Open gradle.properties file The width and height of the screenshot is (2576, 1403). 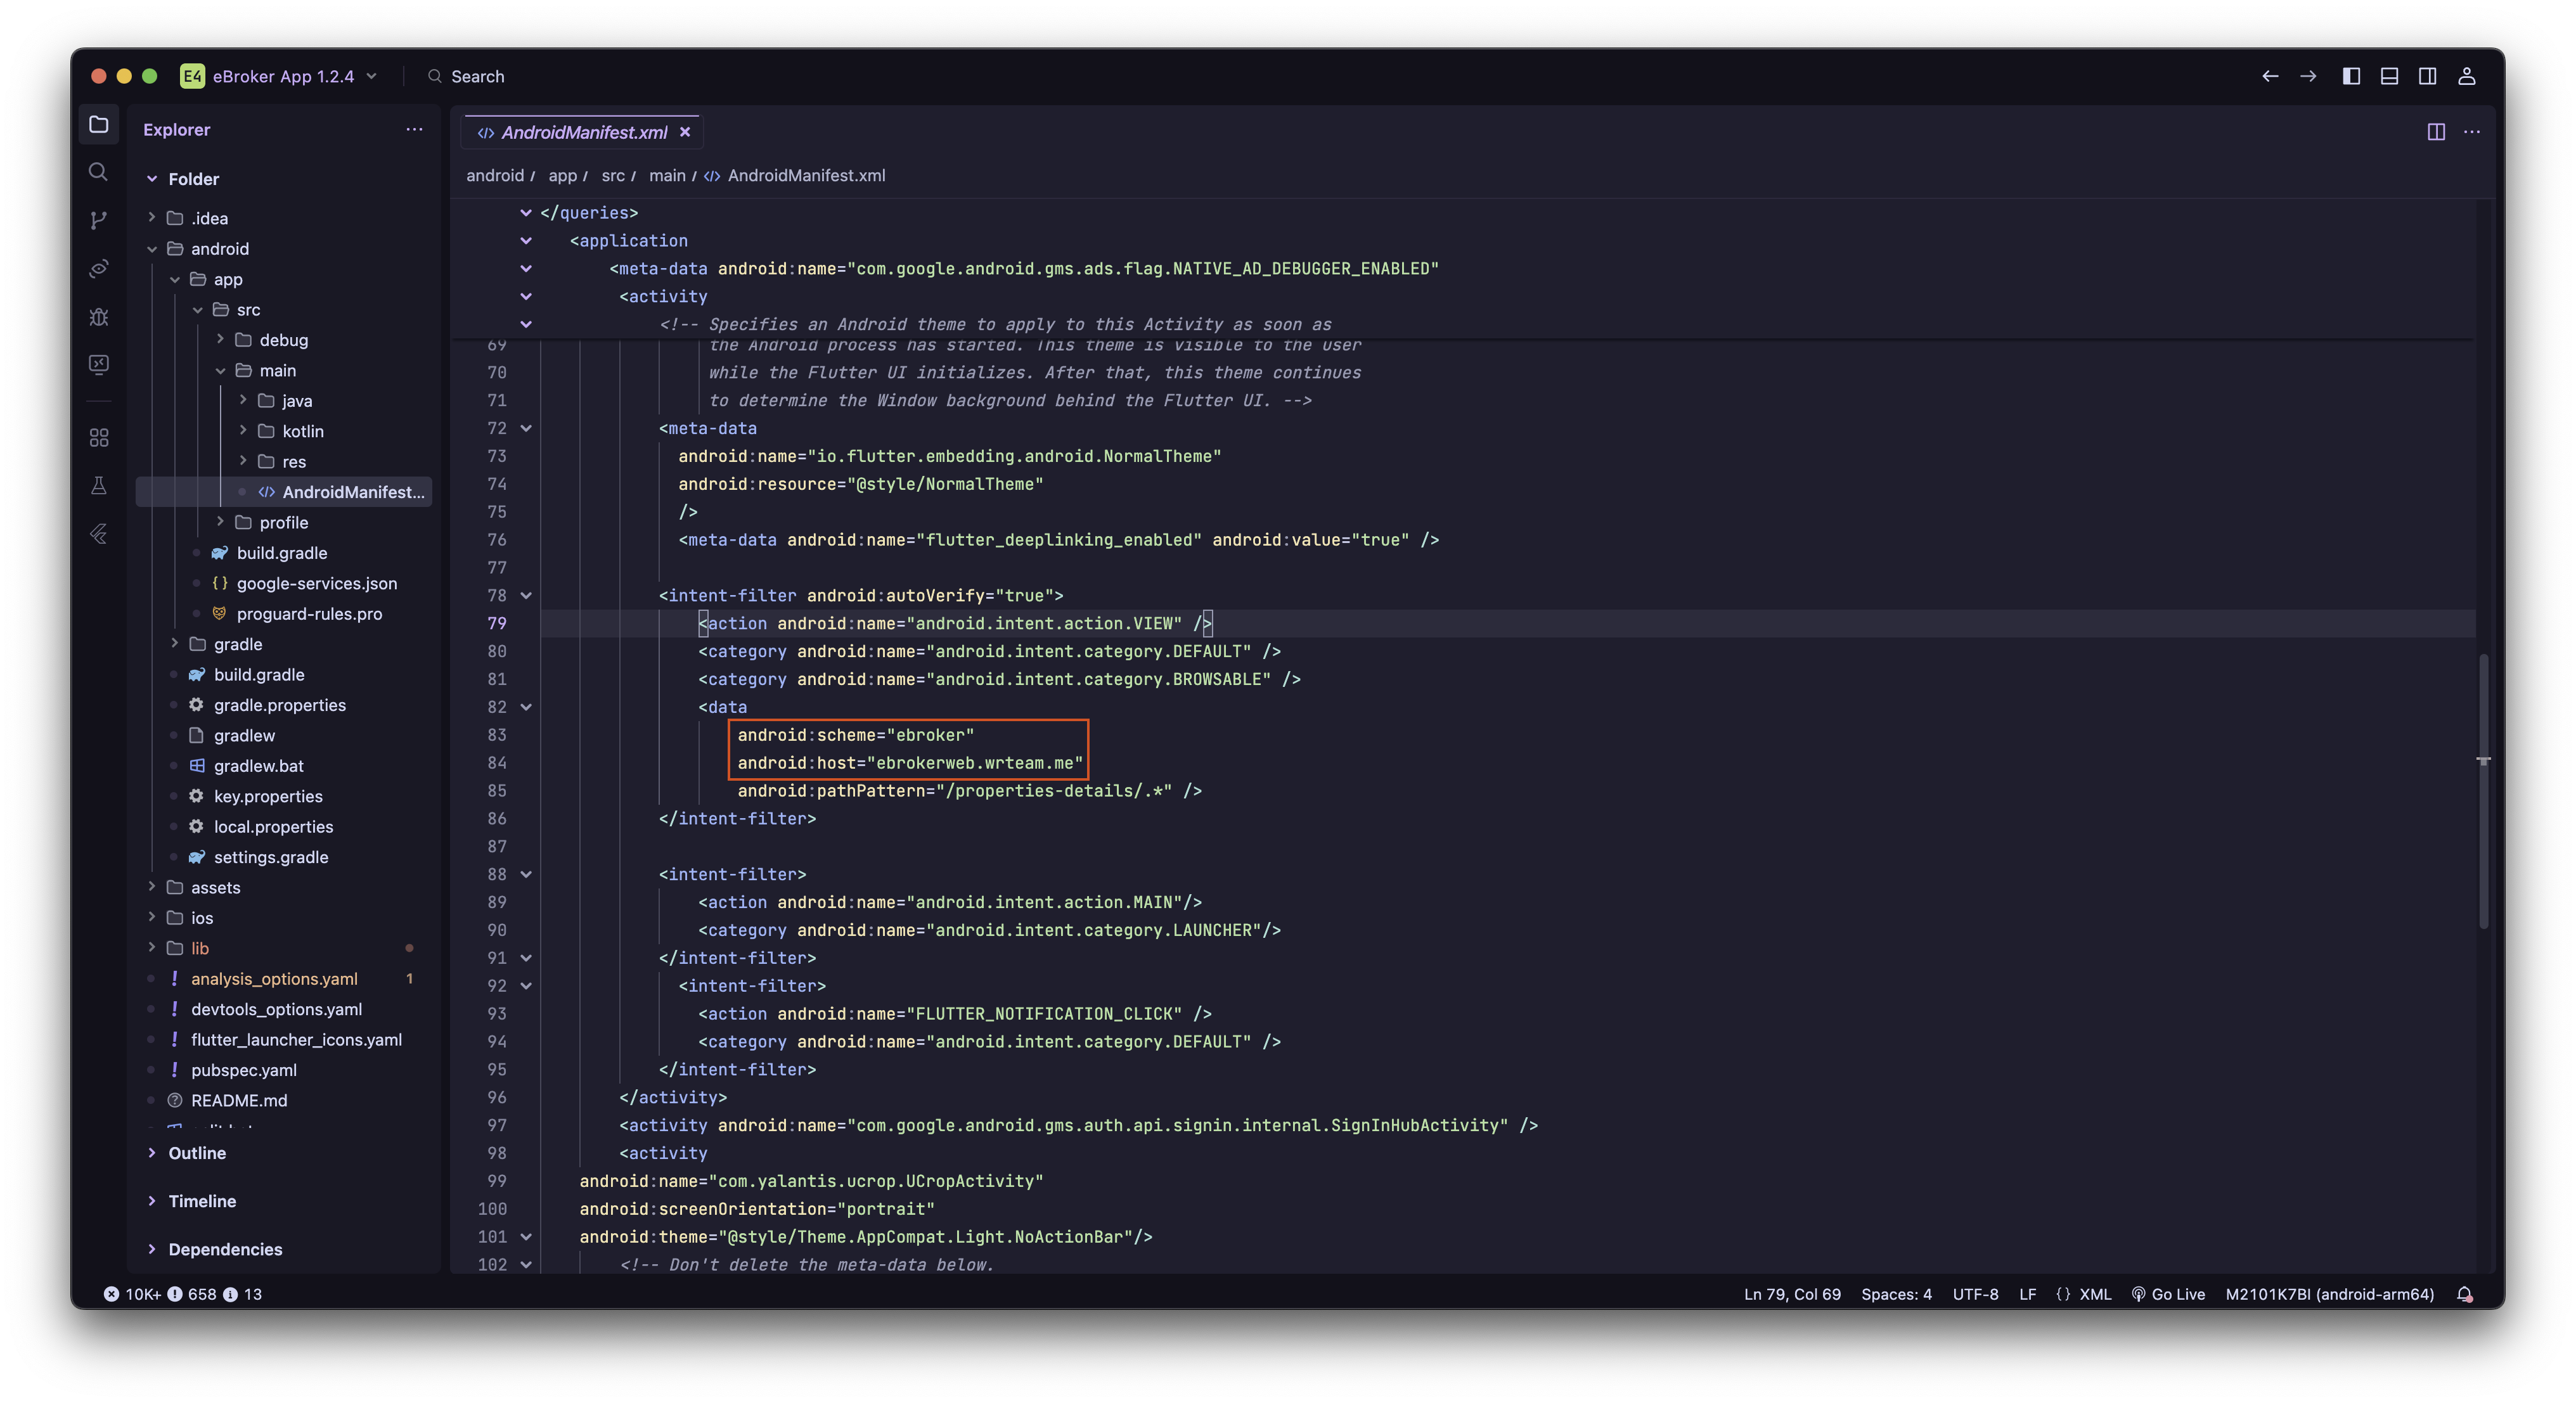point(279,705)
